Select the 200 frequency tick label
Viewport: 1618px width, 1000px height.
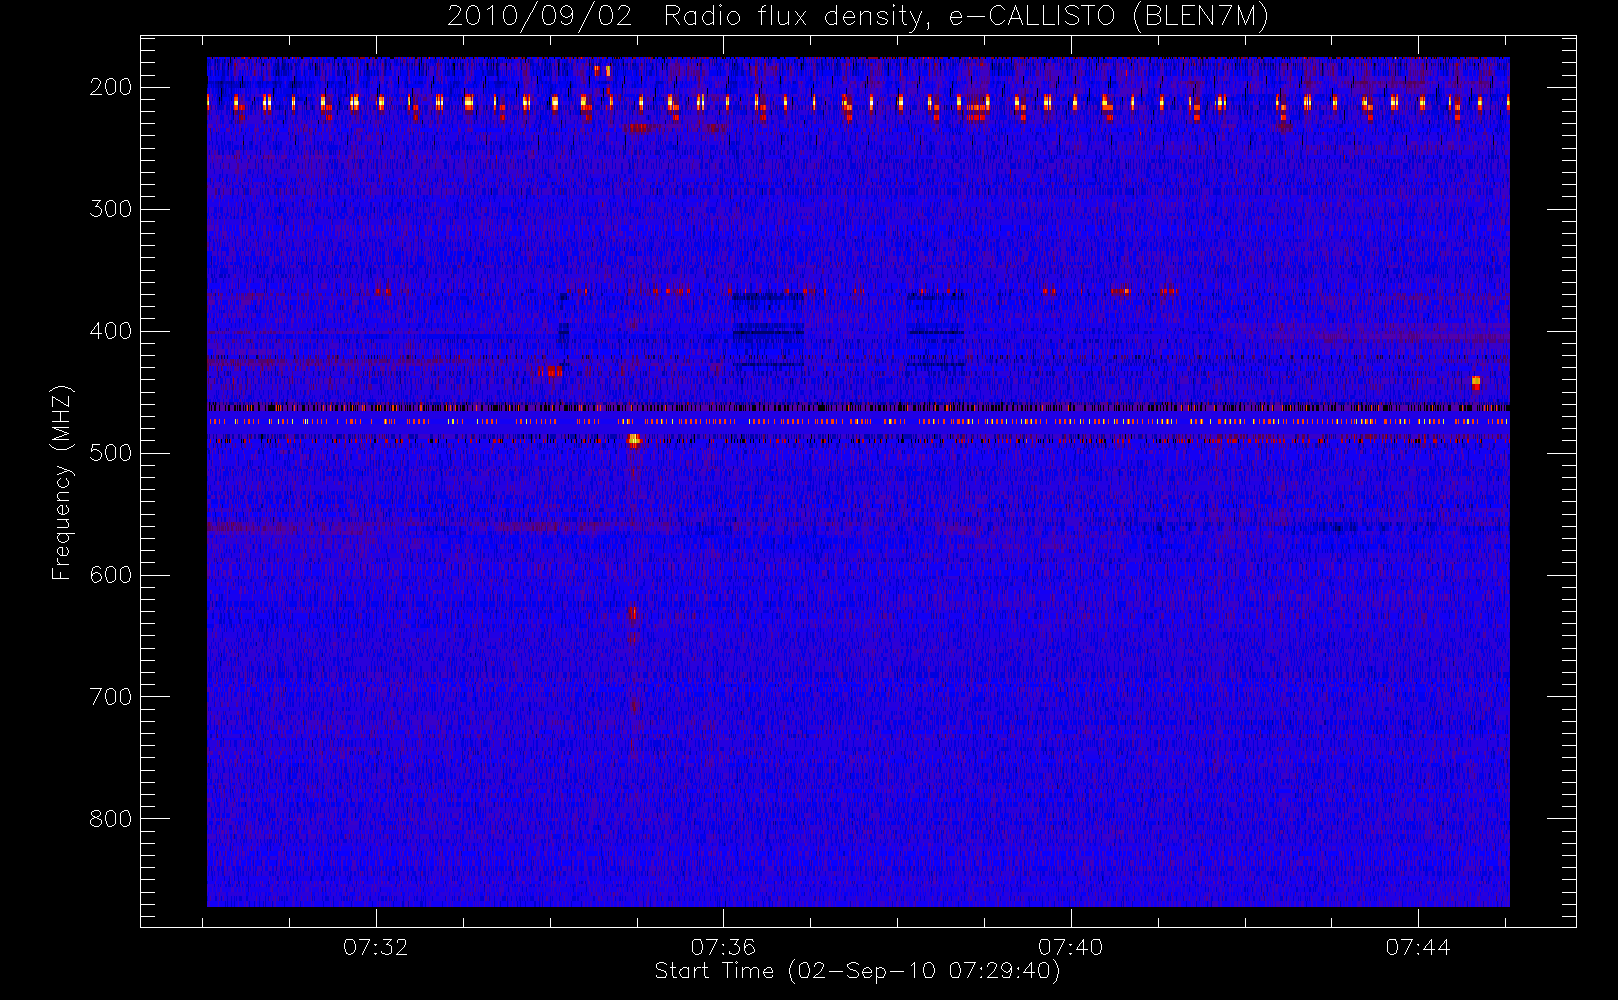111,87
